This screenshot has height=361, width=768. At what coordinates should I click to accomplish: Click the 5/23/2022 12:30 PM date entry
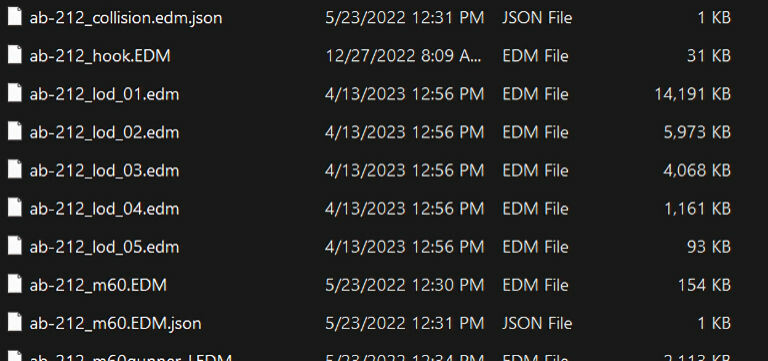[405, 285]
